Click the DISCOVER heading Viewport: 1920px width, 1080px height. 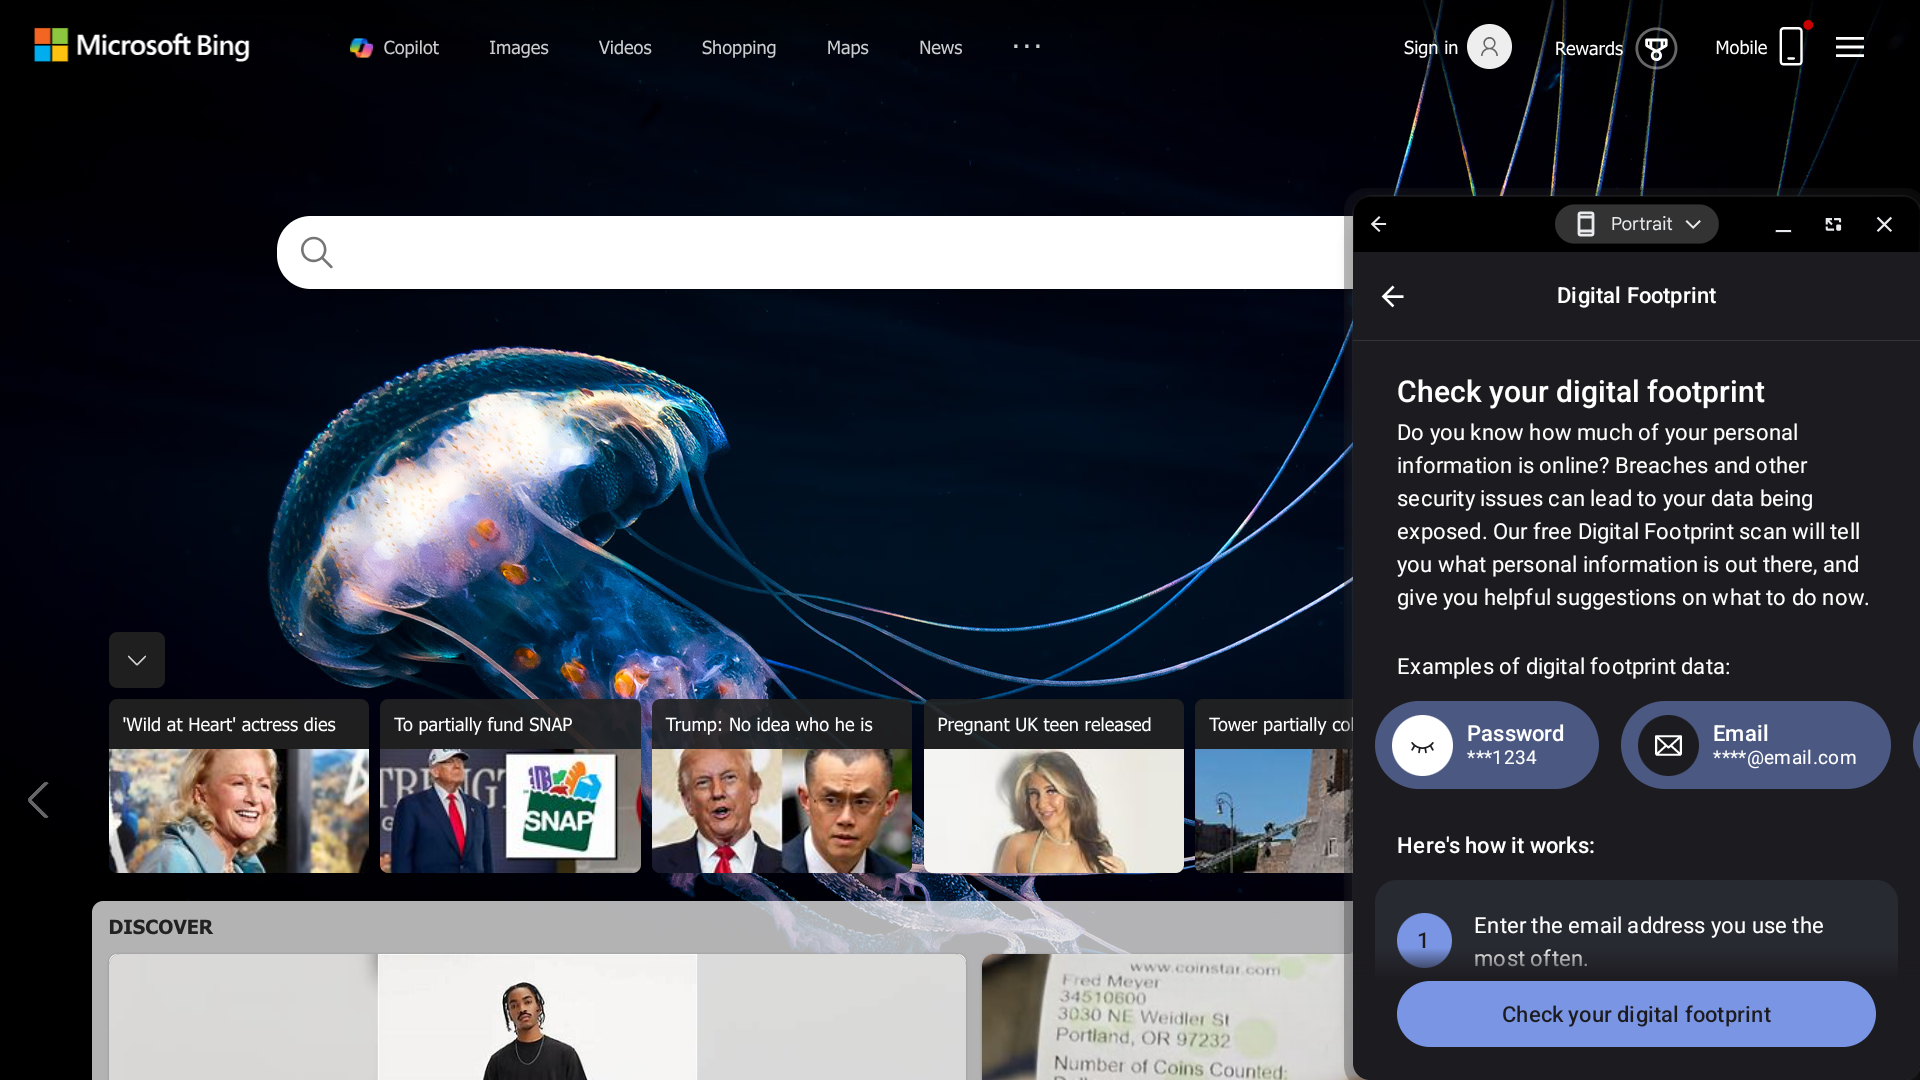pos(161,927)
